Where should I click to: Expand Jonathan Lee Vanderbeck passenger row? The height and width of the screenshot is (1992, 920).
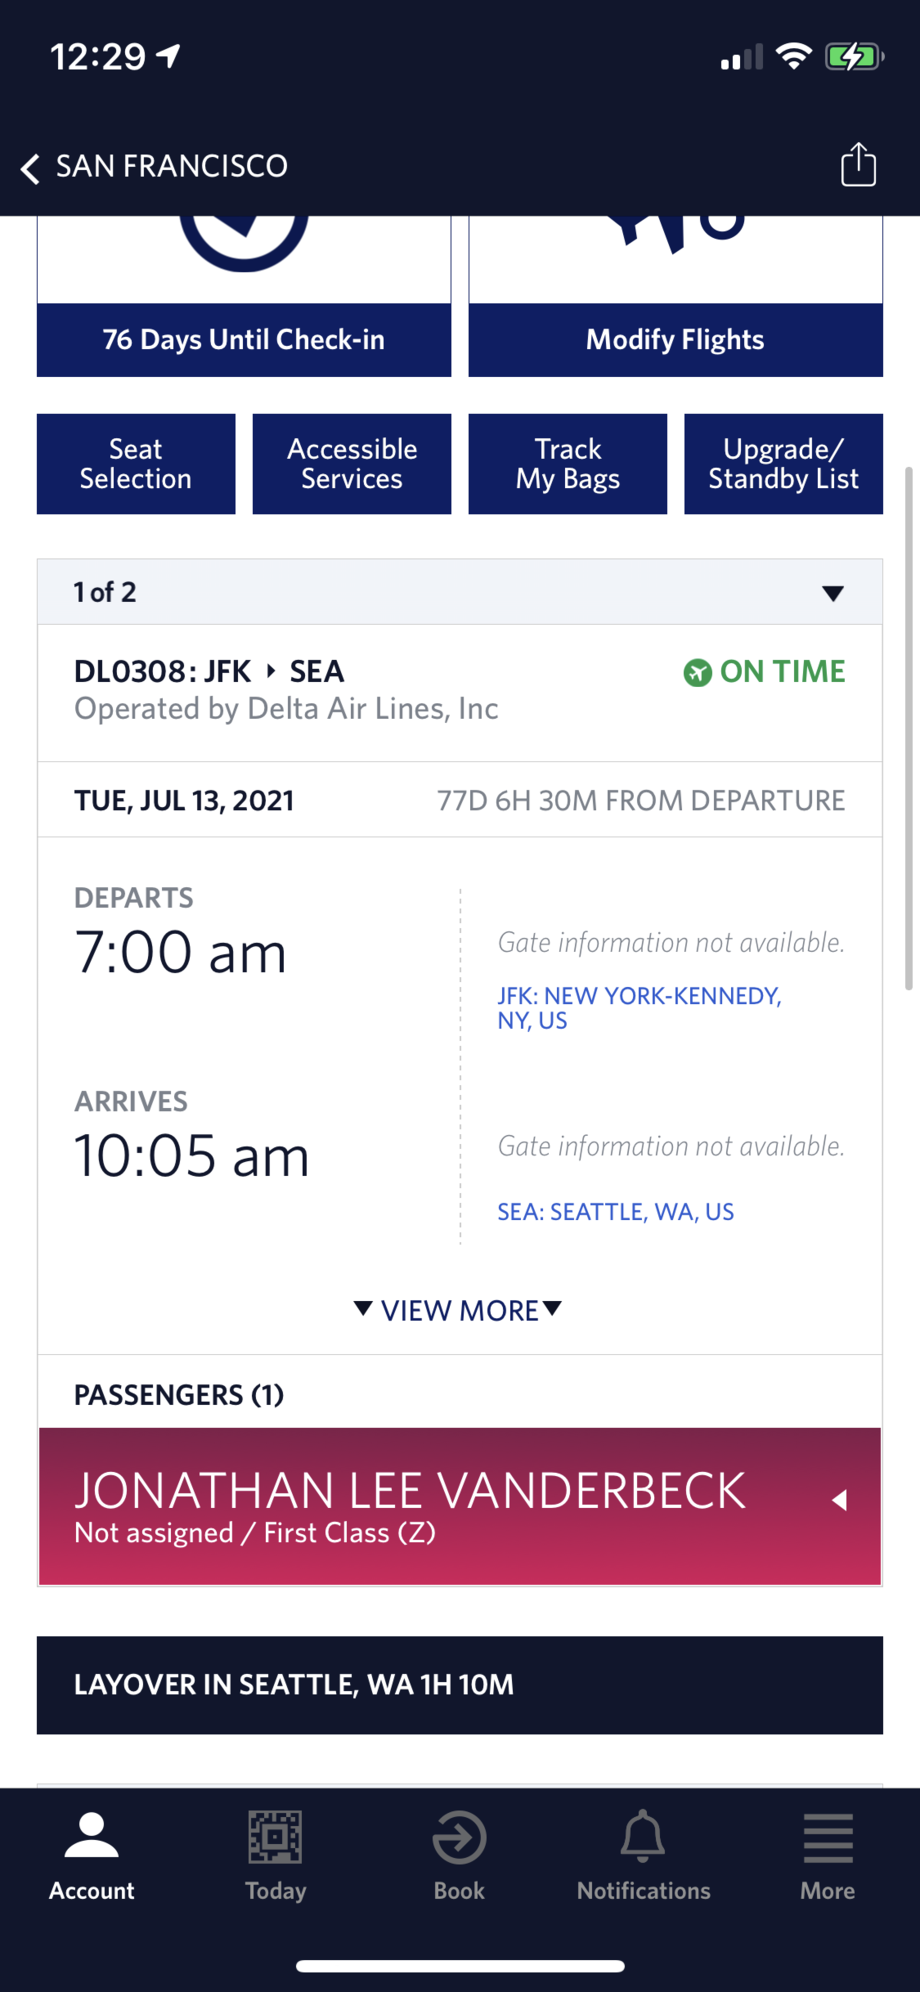coord(460,1506)
